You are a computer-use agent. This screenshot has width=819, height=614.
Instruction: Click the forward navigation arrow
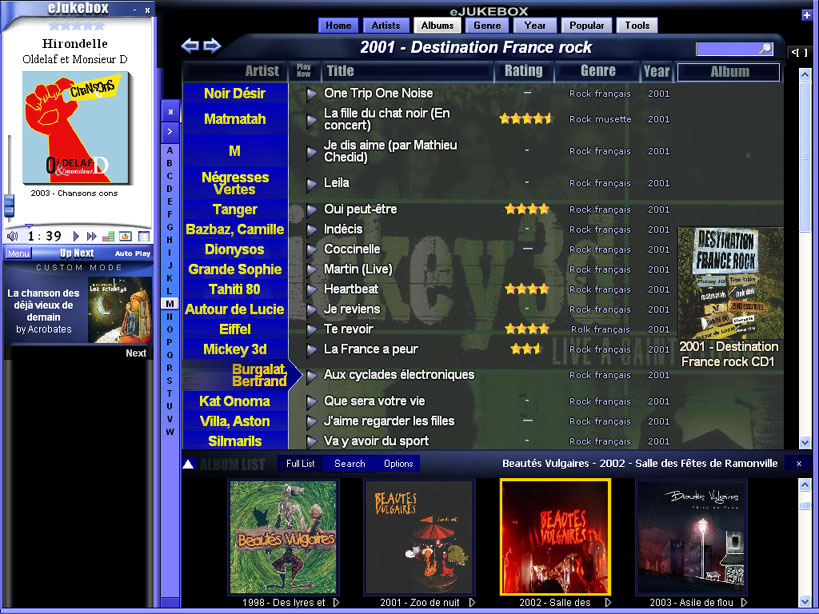point(212,46)
